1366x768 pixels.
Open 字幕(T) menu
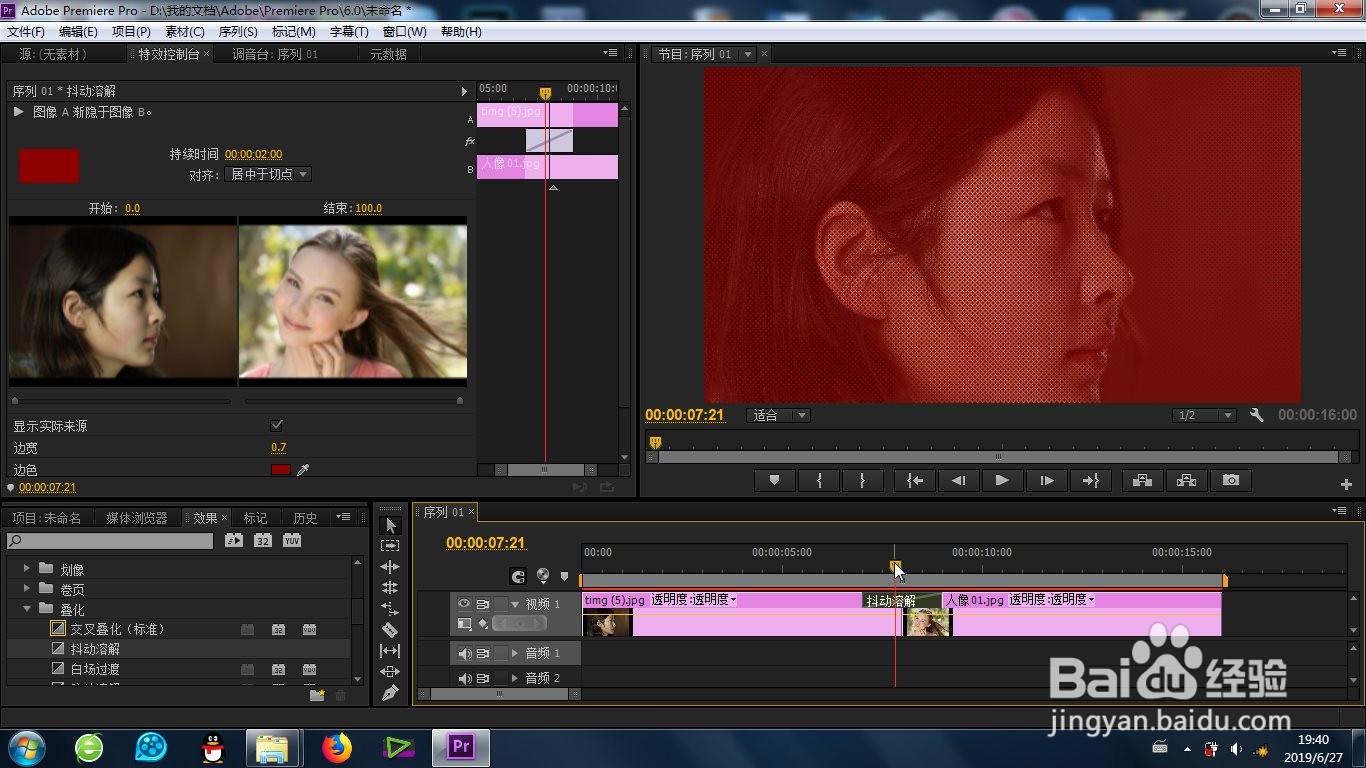349,32
